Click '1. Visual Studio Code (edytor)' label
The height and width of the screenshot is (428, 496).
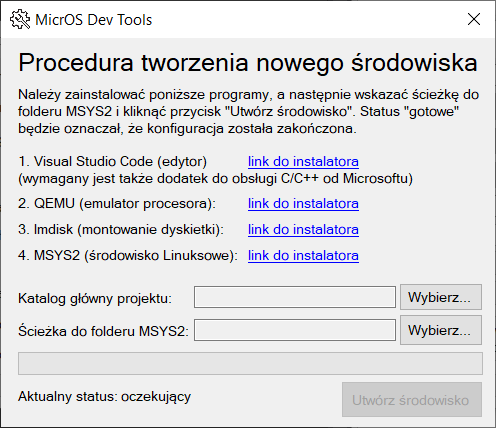tap(113, 162)
